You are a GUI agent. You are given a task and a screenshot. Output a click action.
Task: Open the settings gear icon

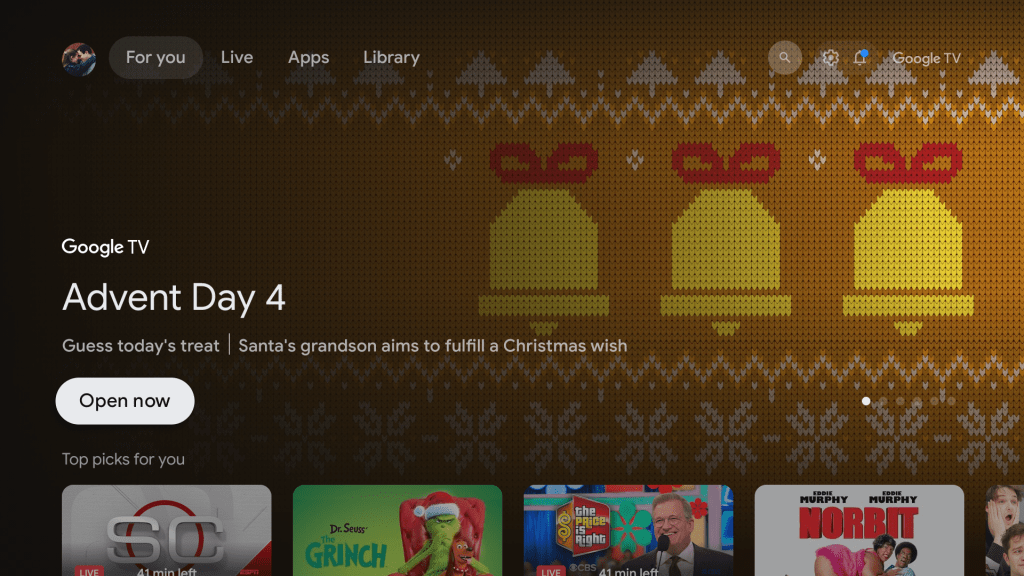(x=830, y=58)
